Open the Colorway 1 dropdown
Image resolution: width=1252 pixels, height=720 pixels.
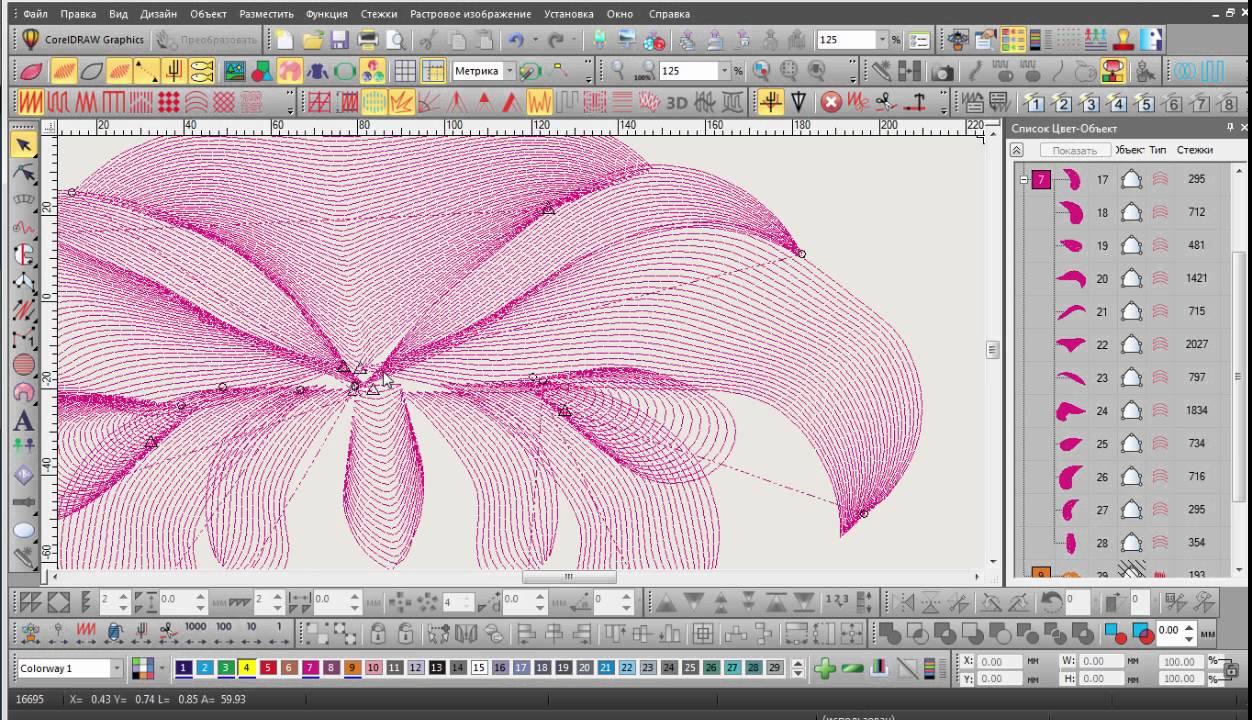click(x=118, y=668)
